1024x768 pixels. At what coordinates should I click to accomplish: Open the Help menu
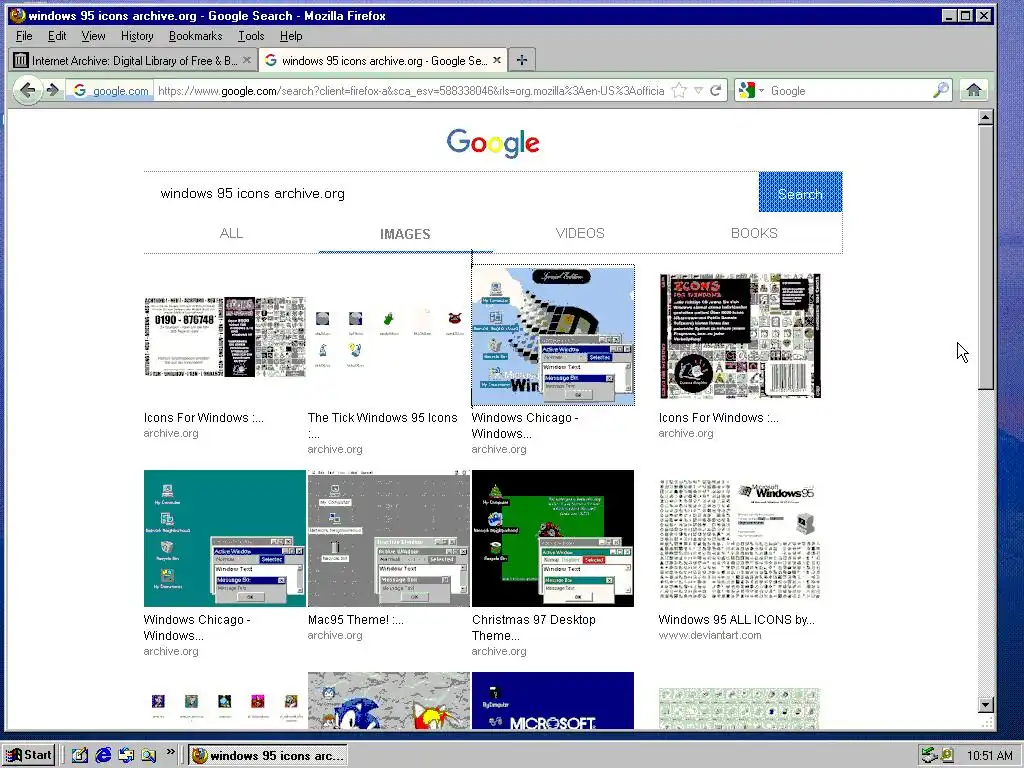pyautogui.click(x=291, y=36)
